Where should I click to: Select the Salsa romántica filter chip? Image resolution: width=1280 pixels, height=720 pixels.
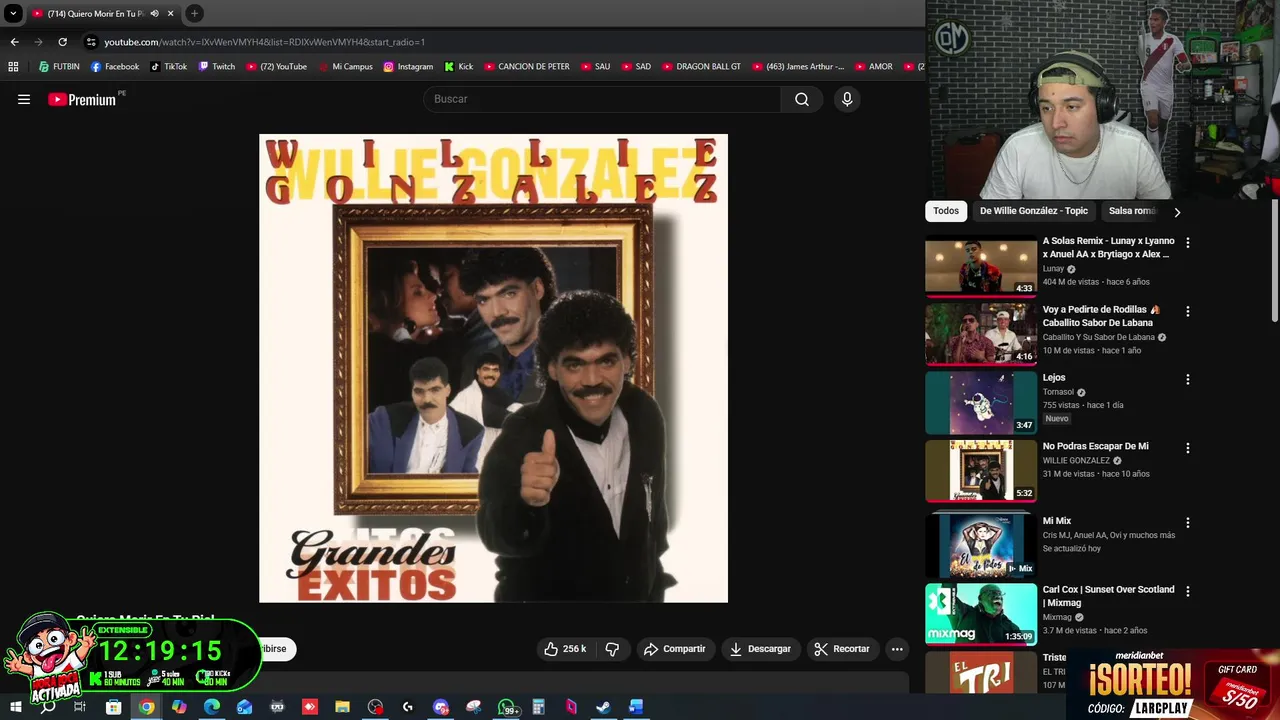[1131, 211]
